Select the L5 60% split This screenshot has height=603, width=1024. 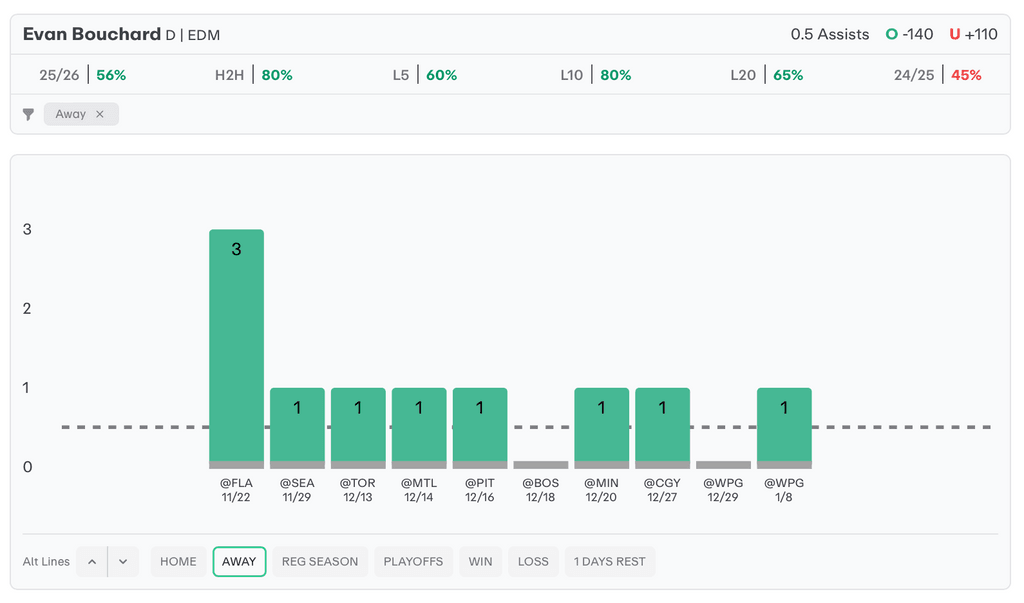[425, 75]
